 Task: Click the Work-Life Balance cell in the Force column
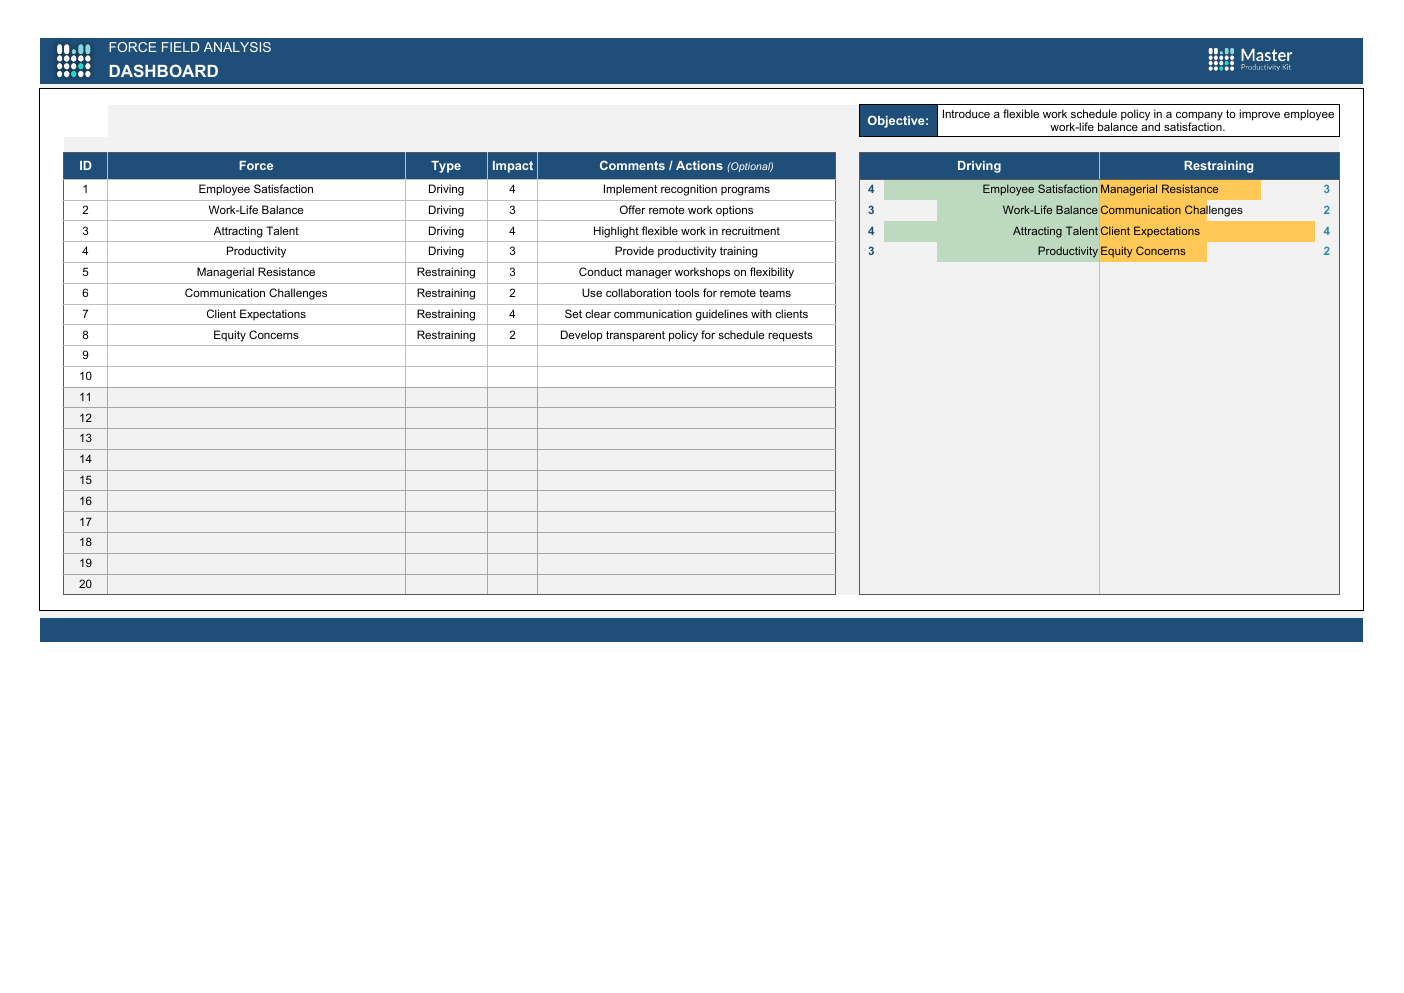256,210
